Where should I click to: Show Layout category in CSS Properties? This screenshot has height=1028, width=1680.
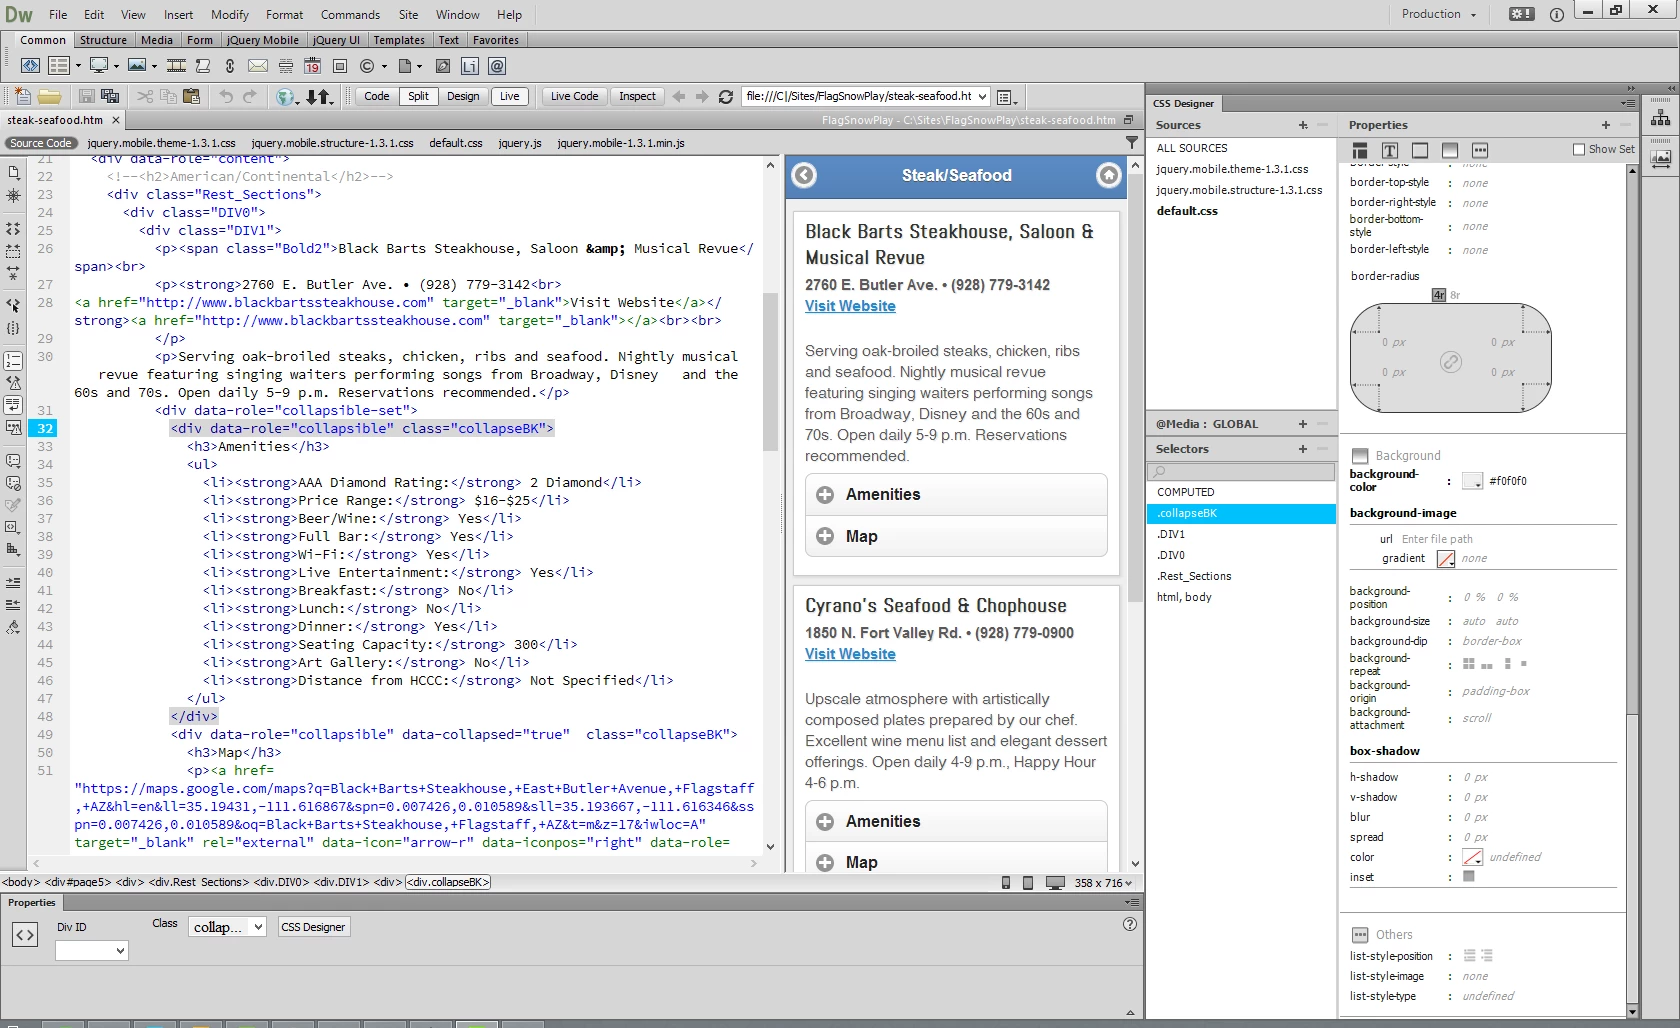[x=1360, y=150]
